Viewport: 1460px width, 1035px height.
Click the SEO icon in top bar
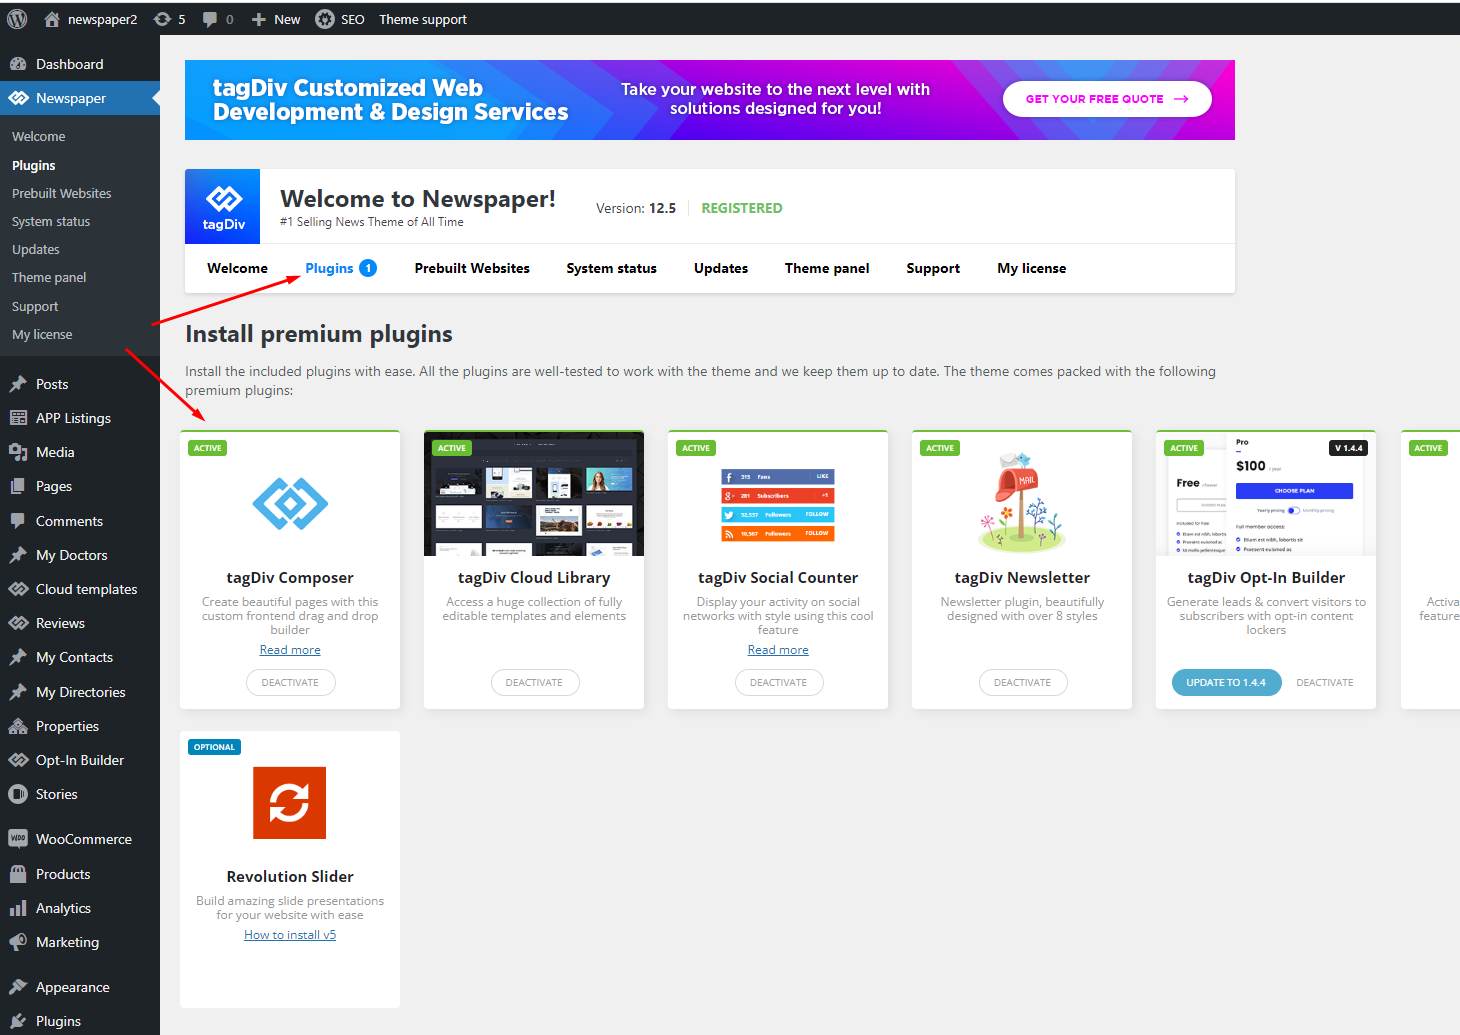[x=325, y=19]
